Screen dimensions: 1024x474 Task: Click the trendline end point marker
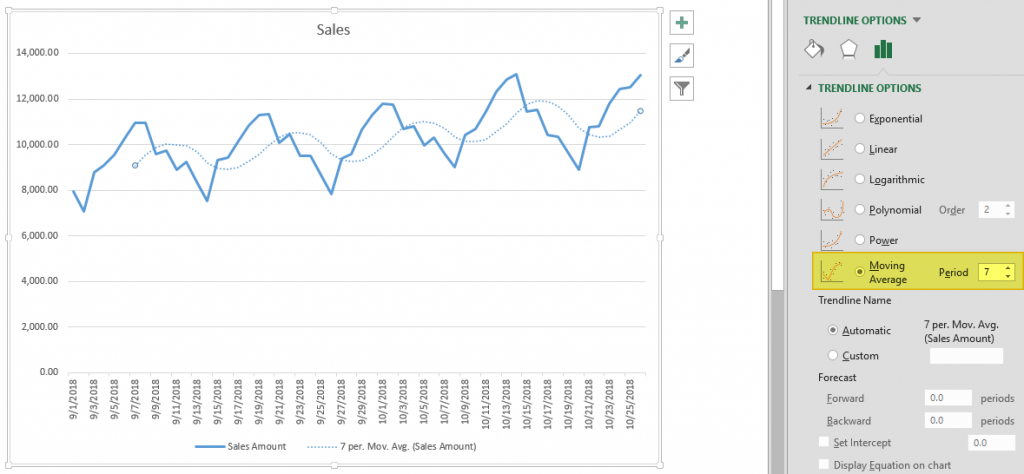click(641, 111)
